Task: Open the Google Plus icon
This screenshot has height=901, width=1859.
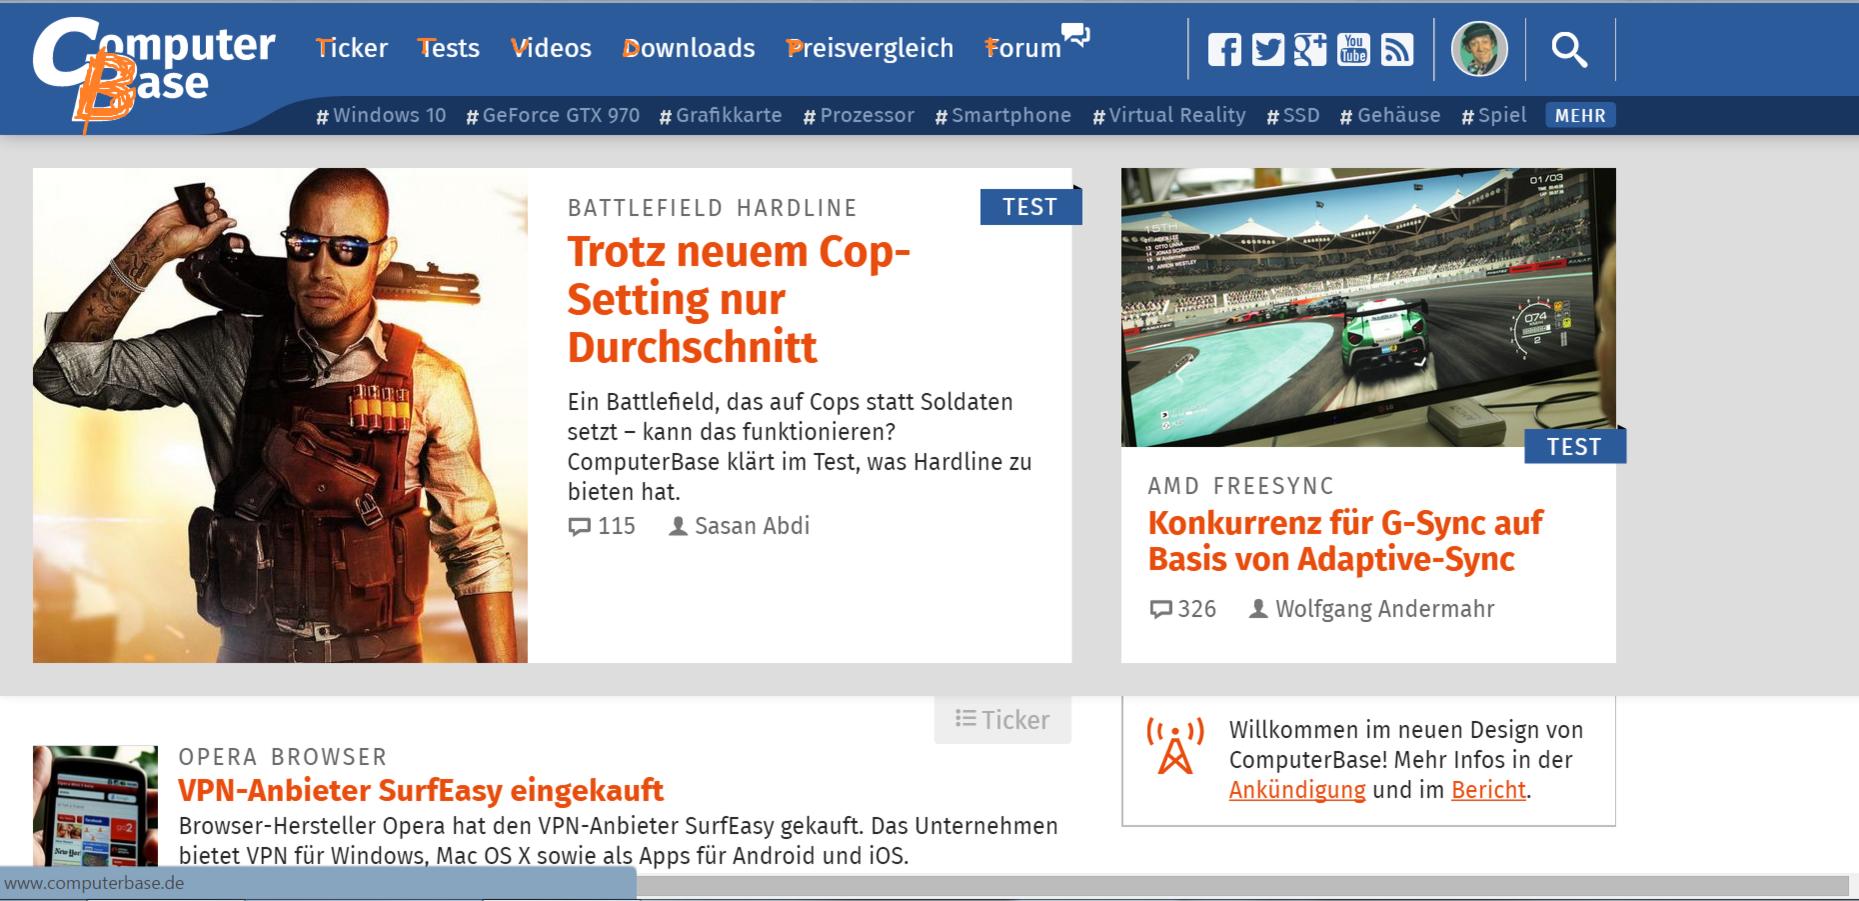Action: pyautogui.click(x=1310, y=49)
